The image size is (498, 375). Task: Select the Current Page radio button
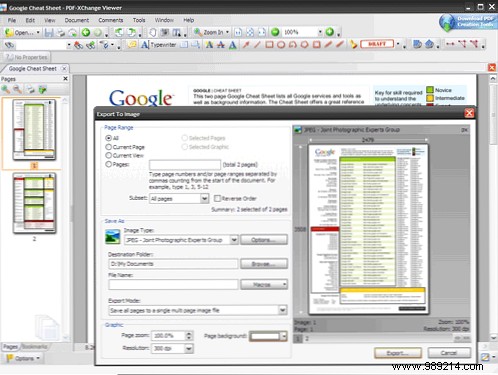click(x=108, y=147)
